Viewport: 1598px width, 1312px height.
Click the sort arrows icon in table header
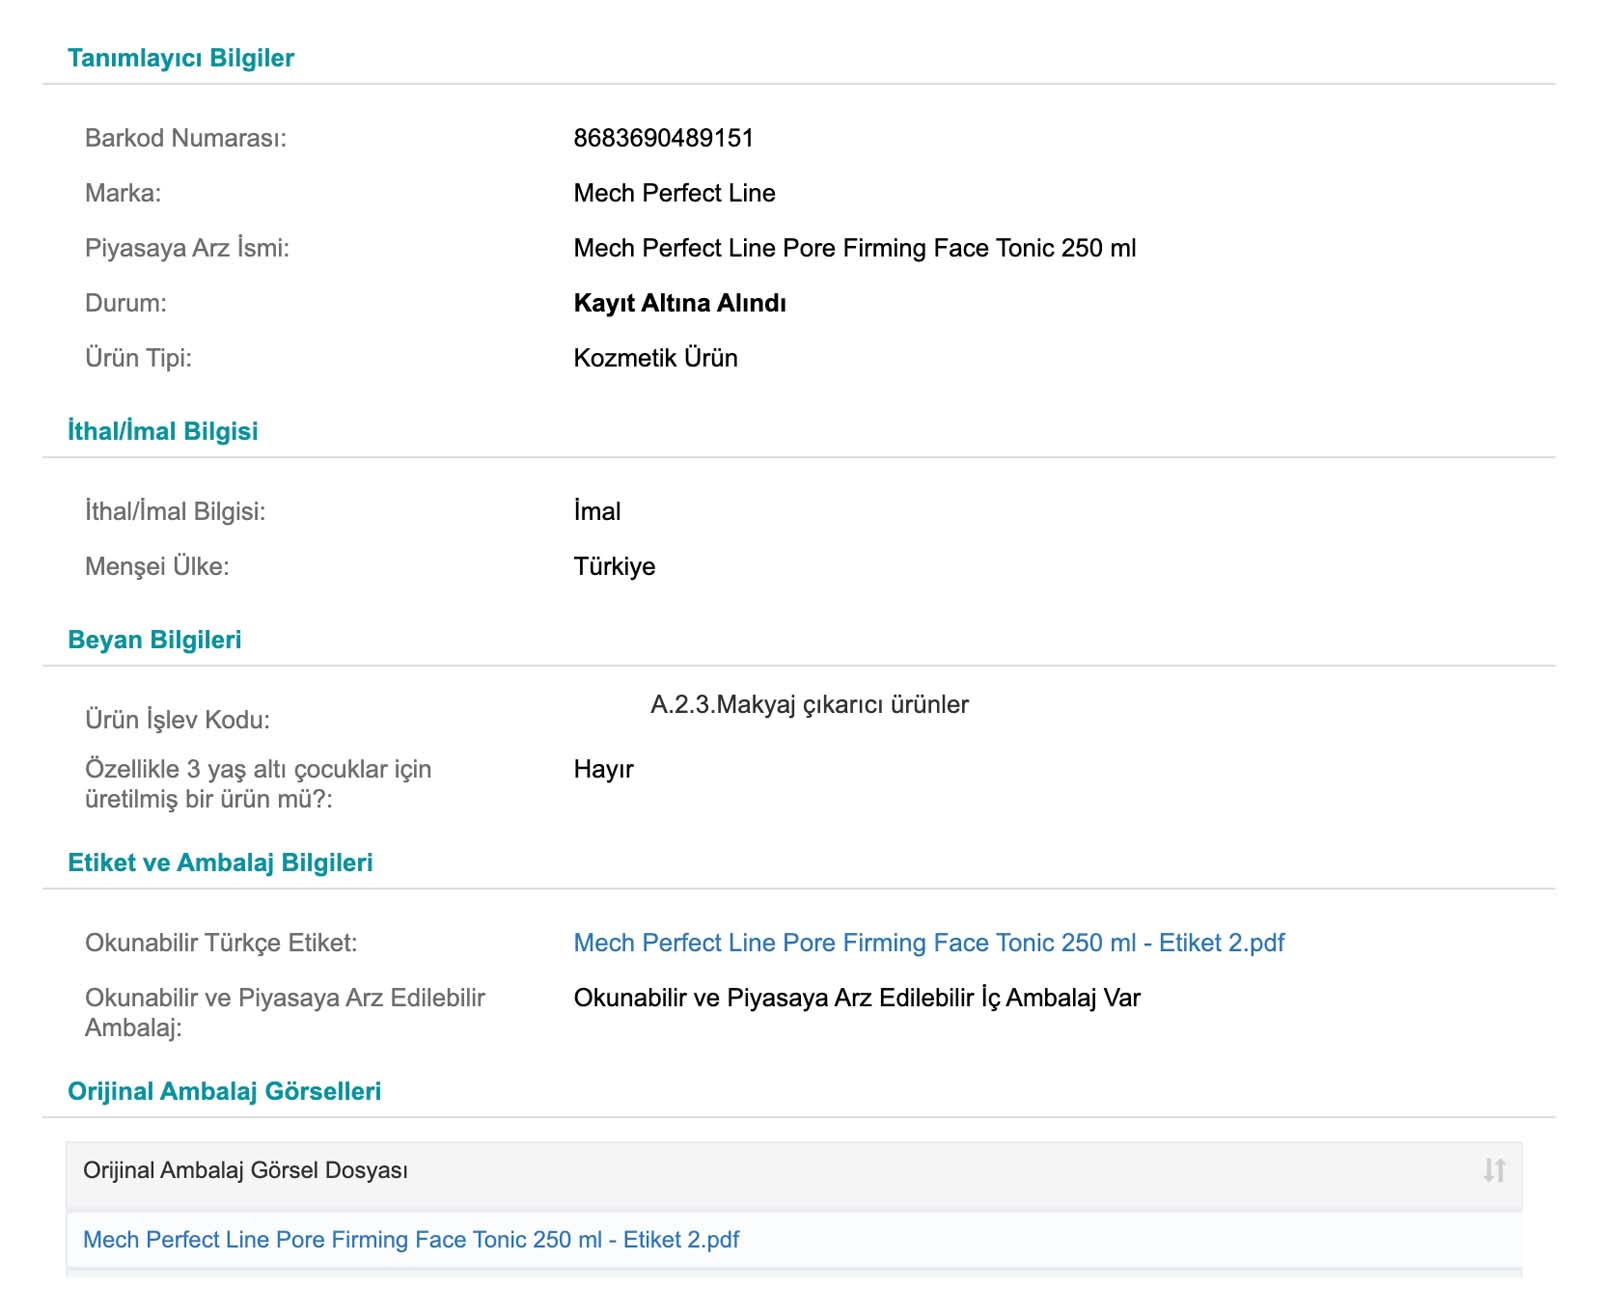pos(1493,1170)
